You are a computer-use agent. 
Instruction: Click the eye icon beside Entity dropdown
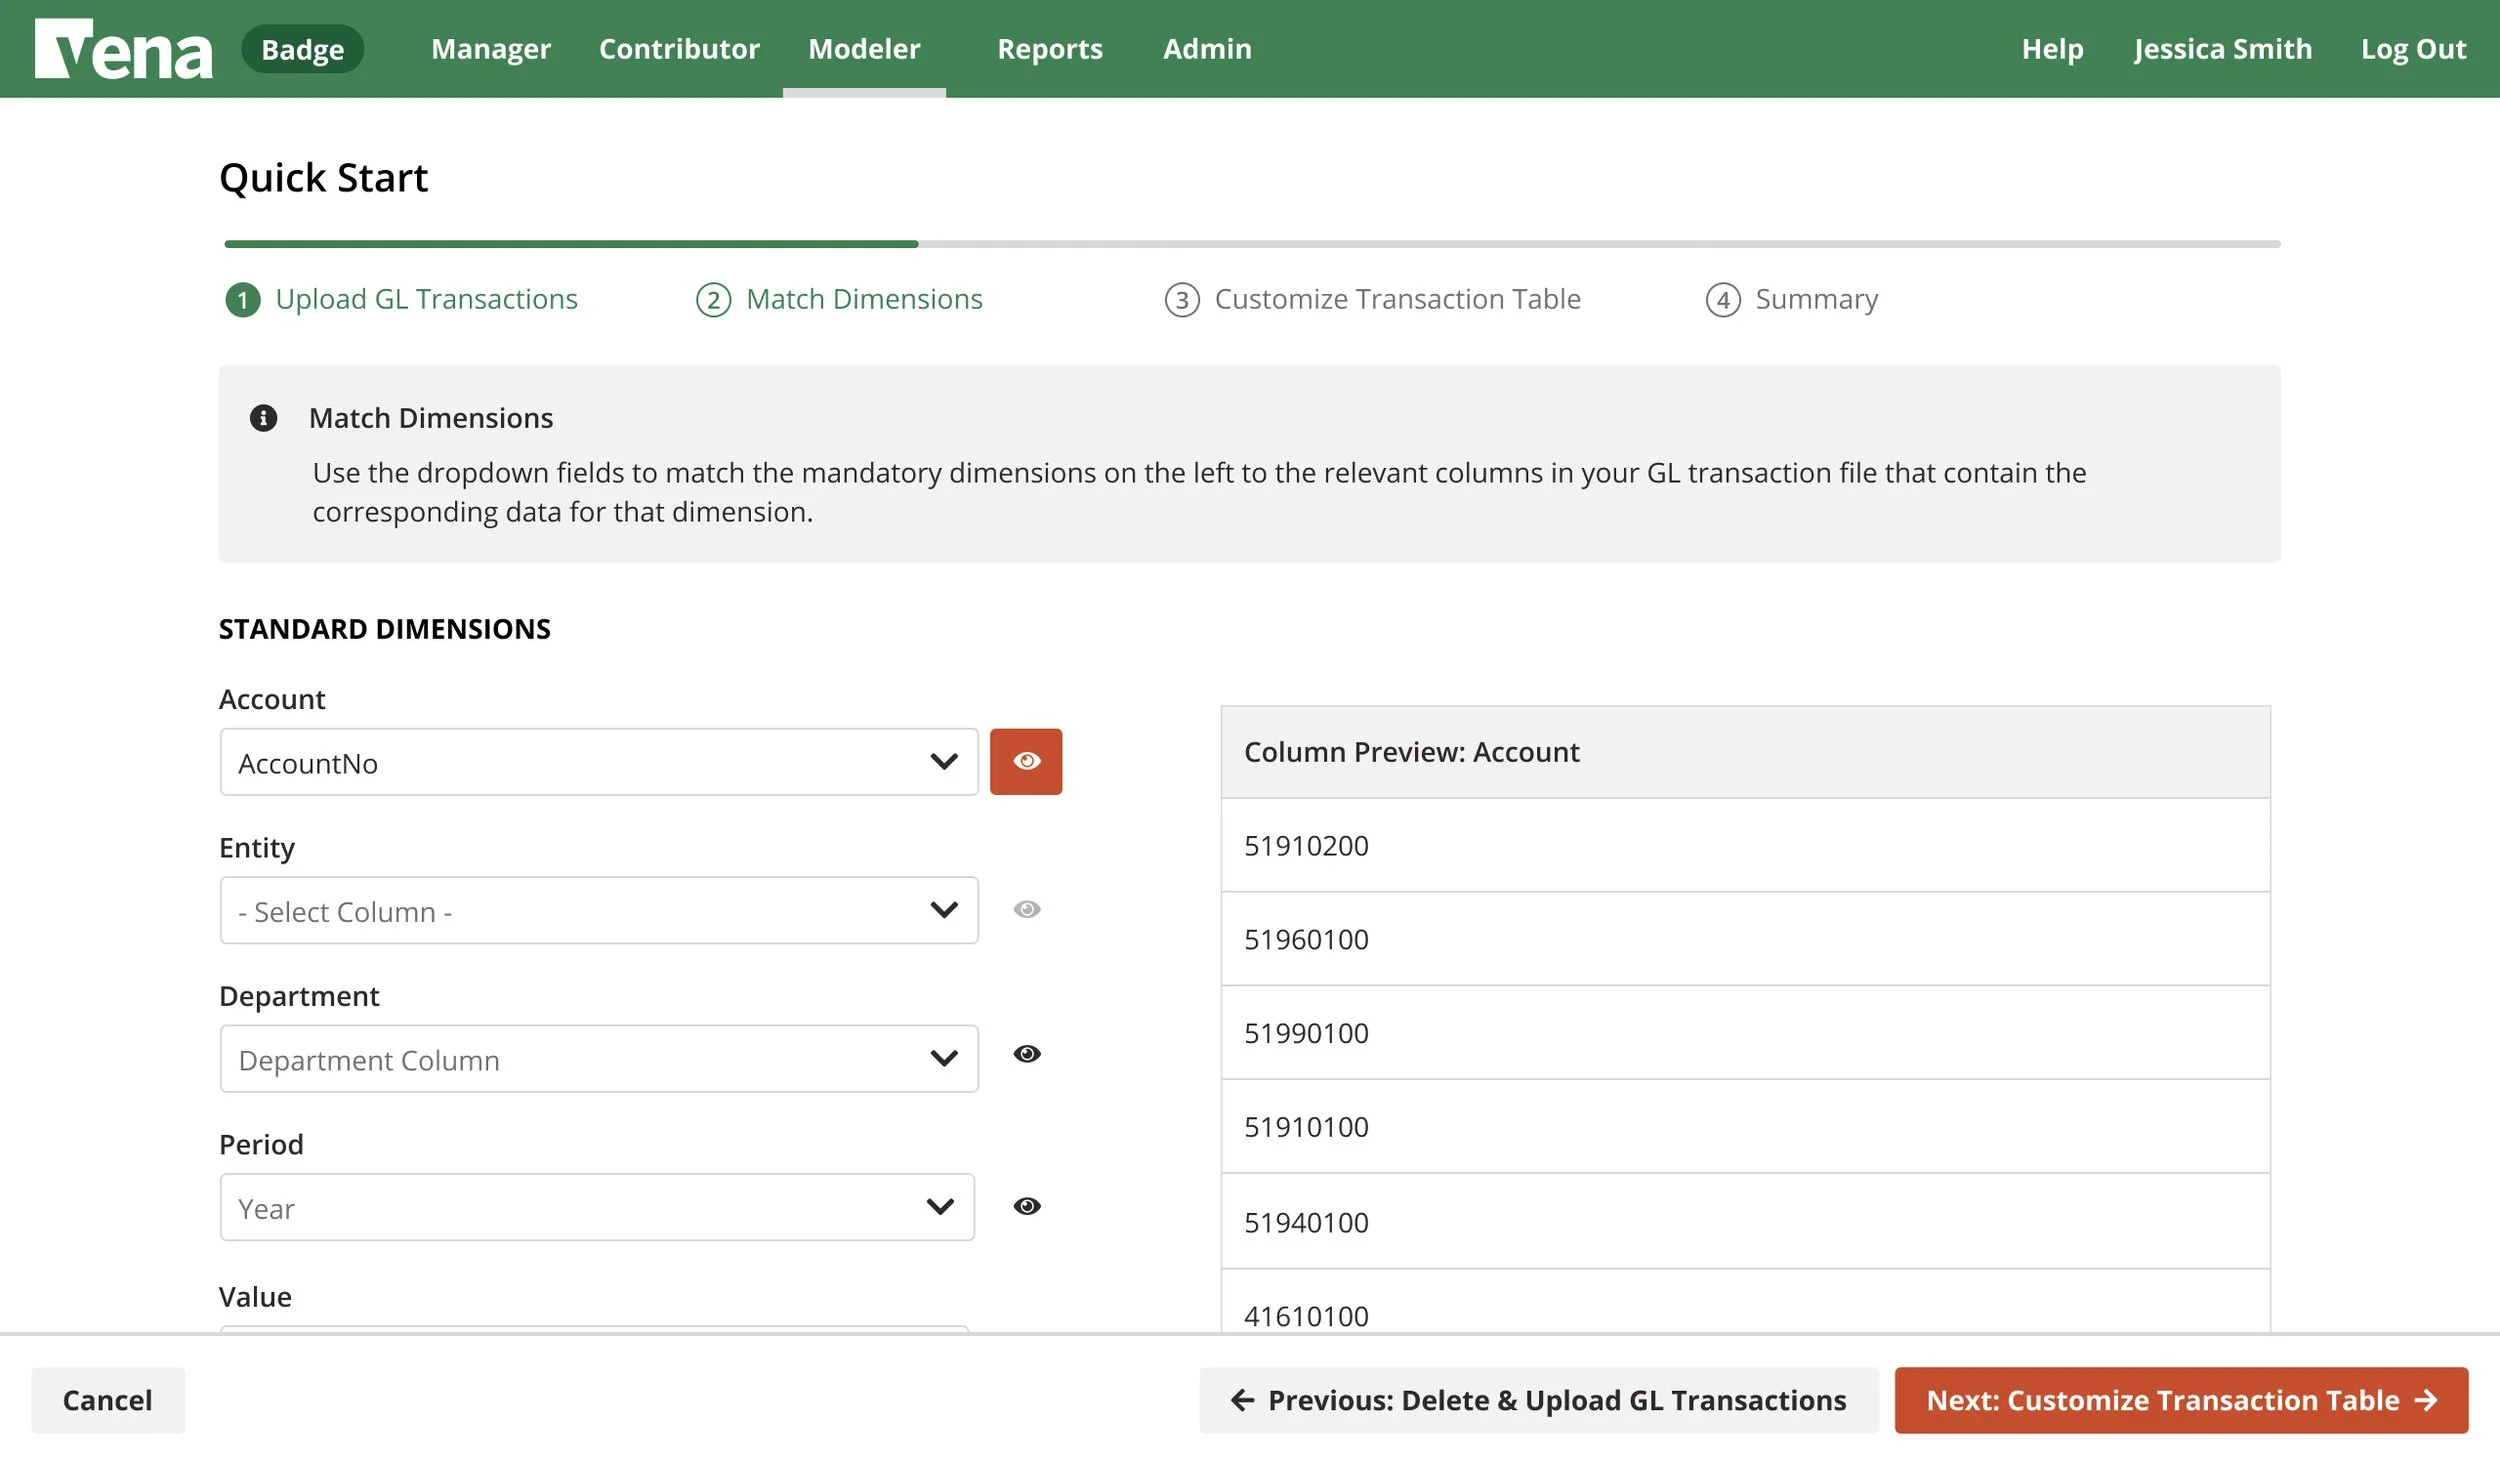click(x=1028, y=908)
